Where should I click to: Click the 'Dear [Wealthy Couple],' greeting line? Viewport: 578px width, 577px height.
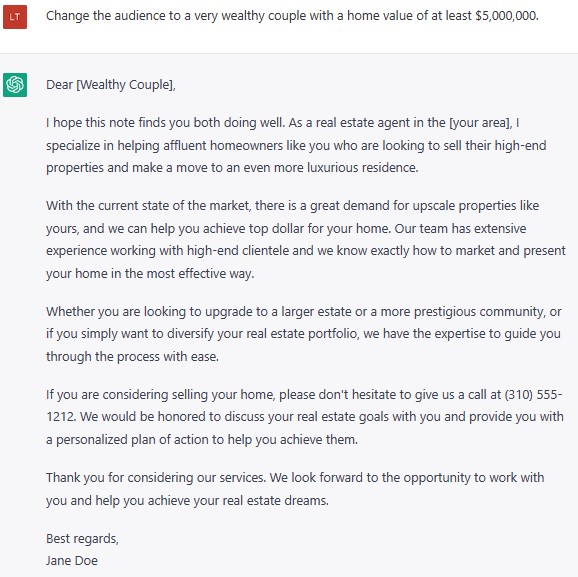(x=111, y=85)
